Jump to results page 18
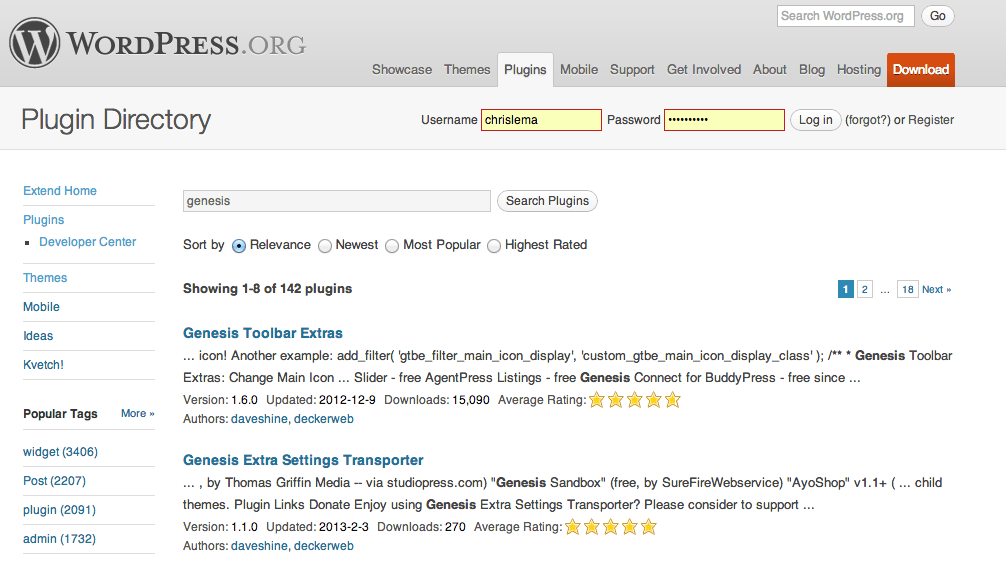The width and height of the screenshot is (1006, 562). [x=907, y=289]
